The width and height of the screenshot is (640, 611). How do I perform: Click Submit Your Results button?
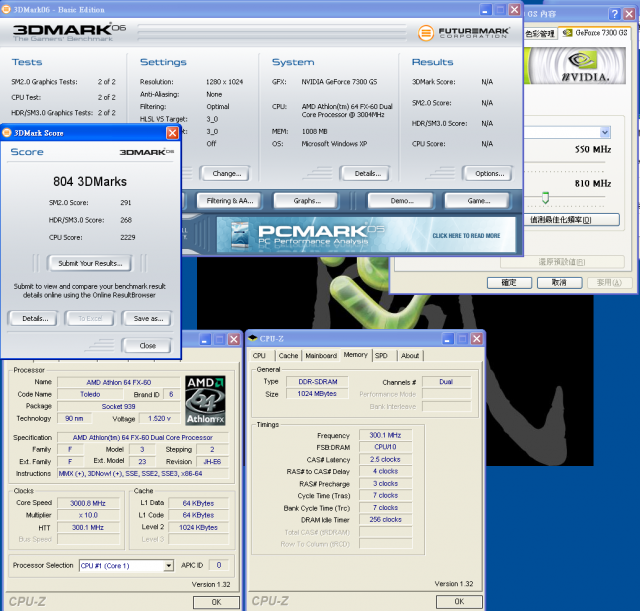coord(90,263)
